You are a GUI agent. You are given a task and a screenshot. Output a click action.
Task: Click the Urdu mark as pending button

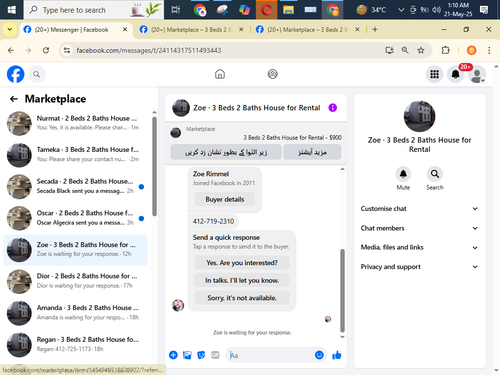click(x=226, y=152)
